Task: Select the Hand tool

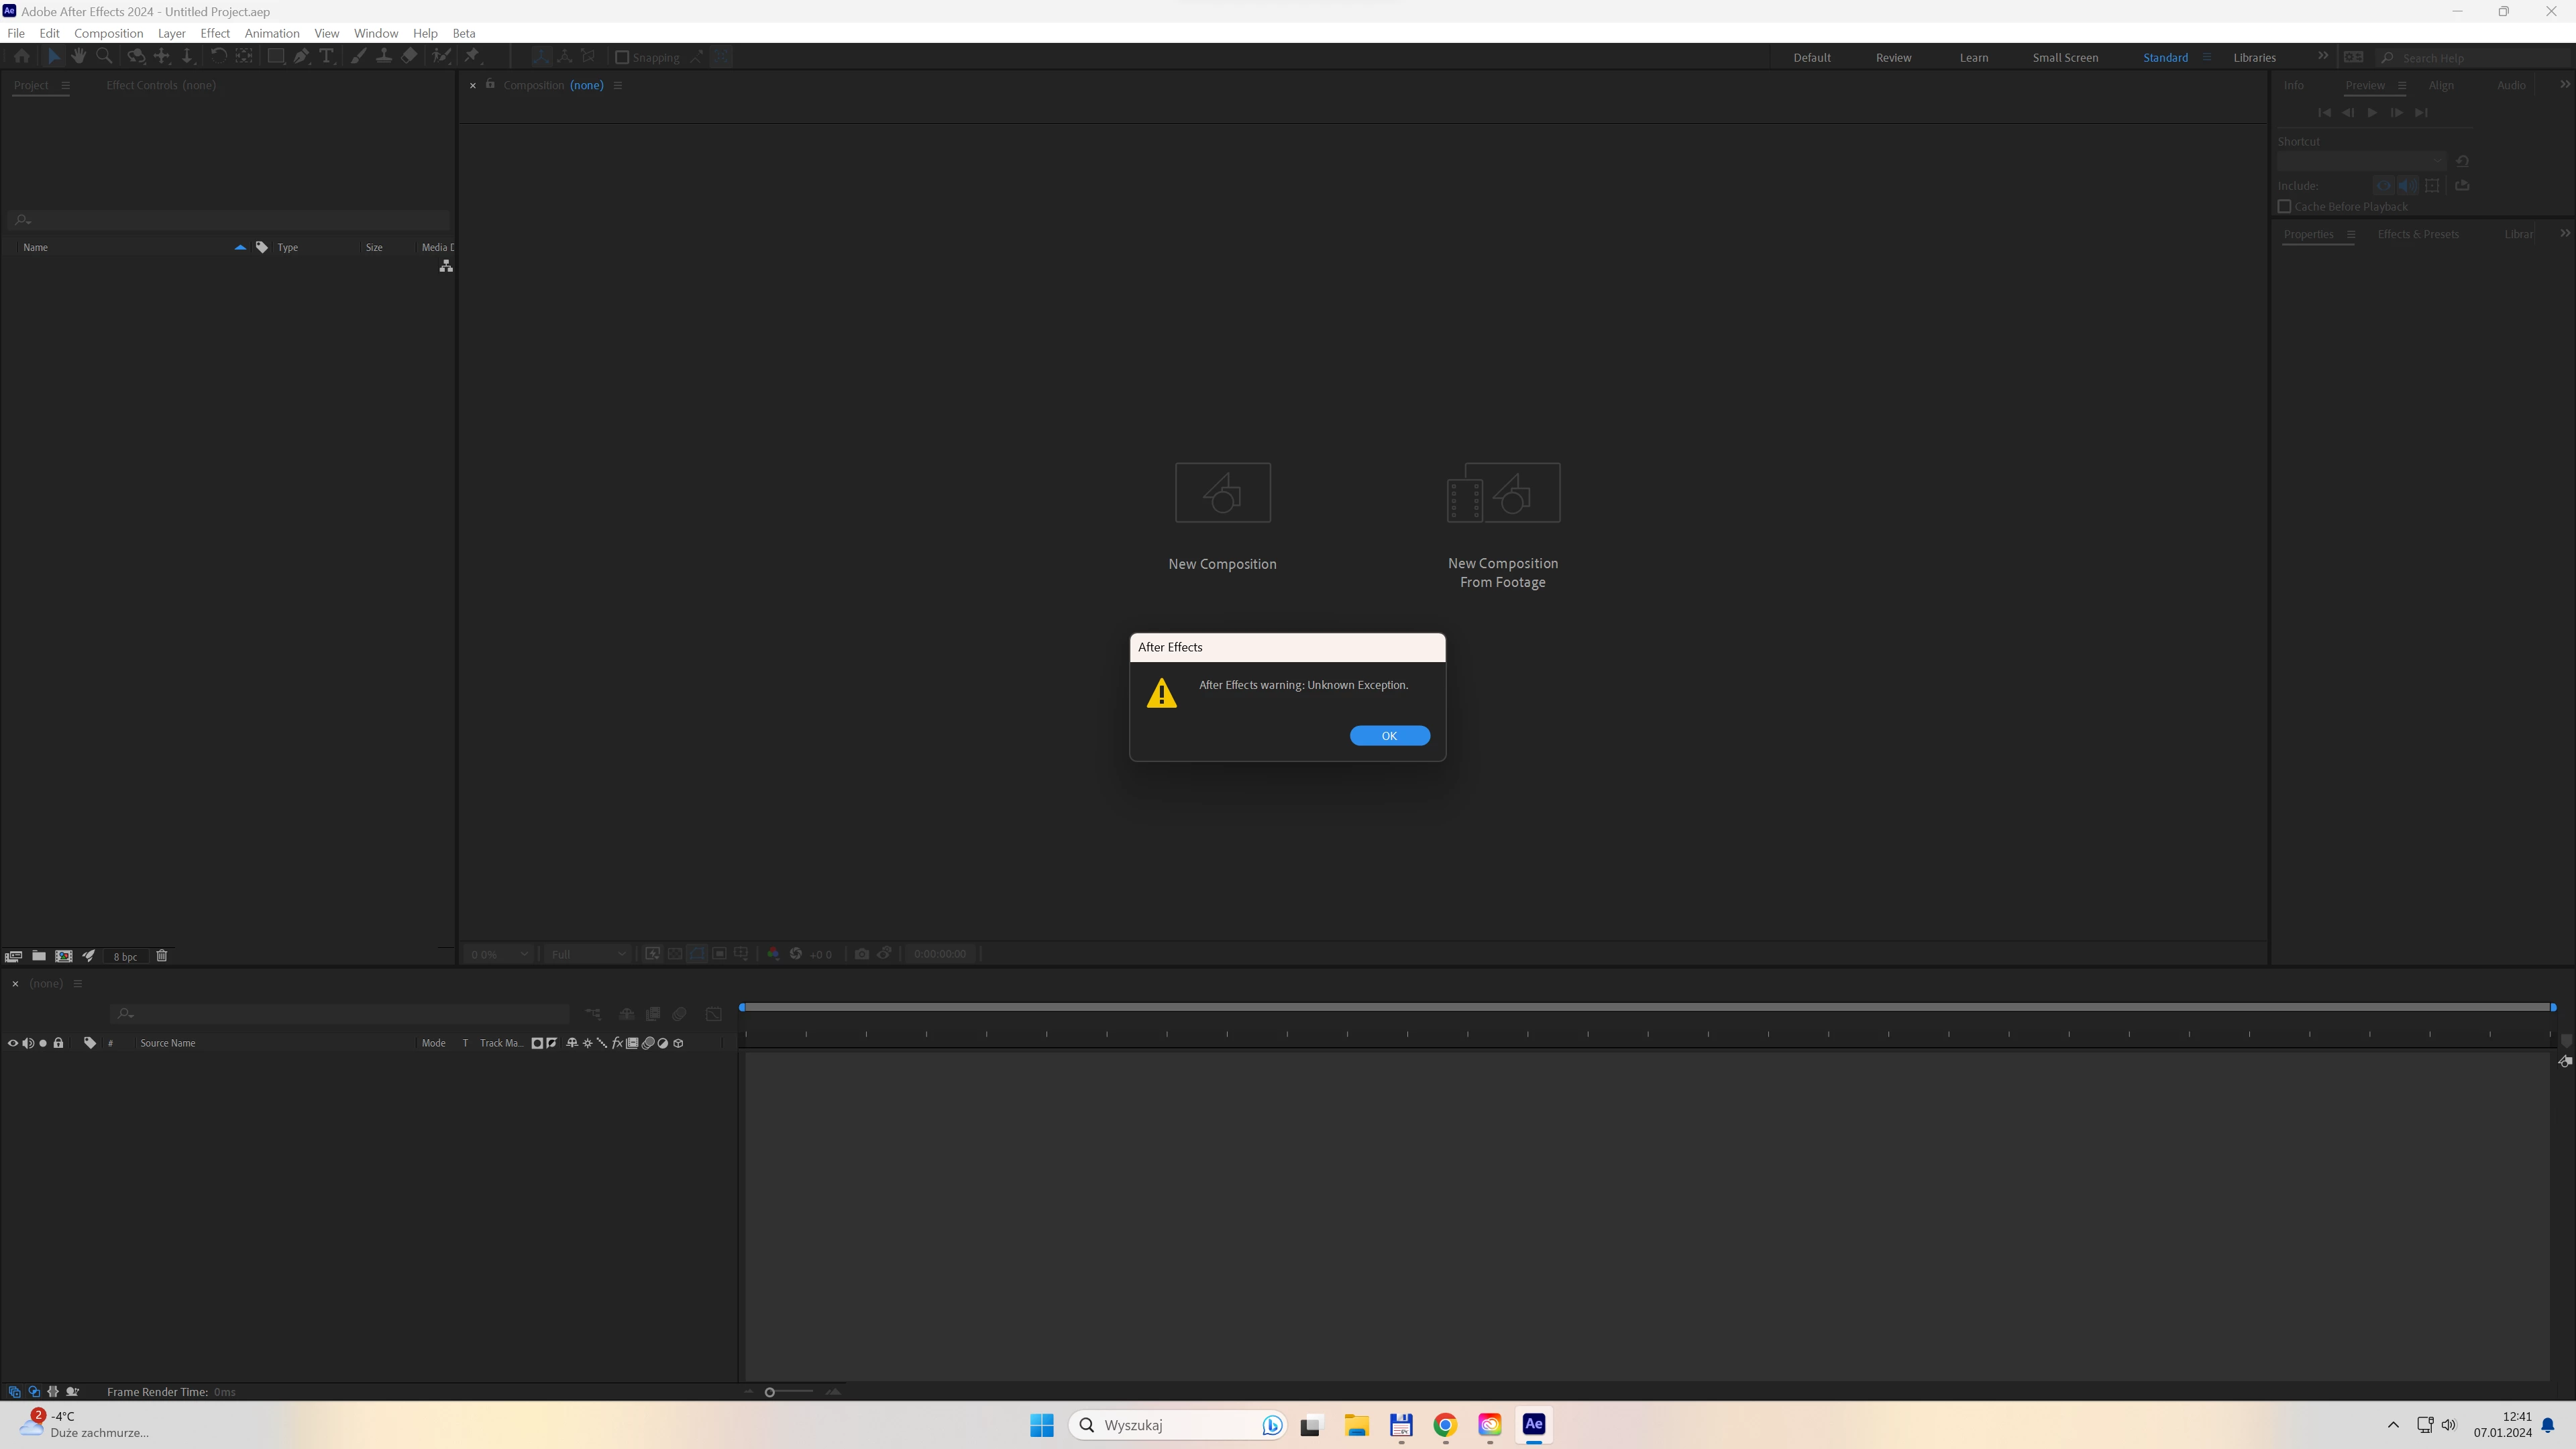Action: click(x=79, y=57)
